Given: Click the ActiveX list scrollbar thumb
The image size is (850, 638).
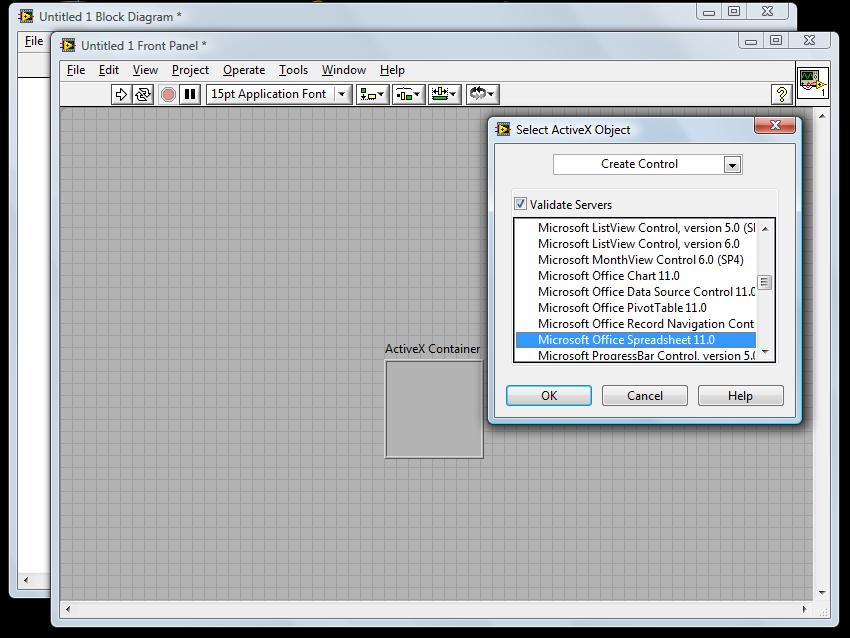Looking at the screenshot, I should (x=764, y=282).
